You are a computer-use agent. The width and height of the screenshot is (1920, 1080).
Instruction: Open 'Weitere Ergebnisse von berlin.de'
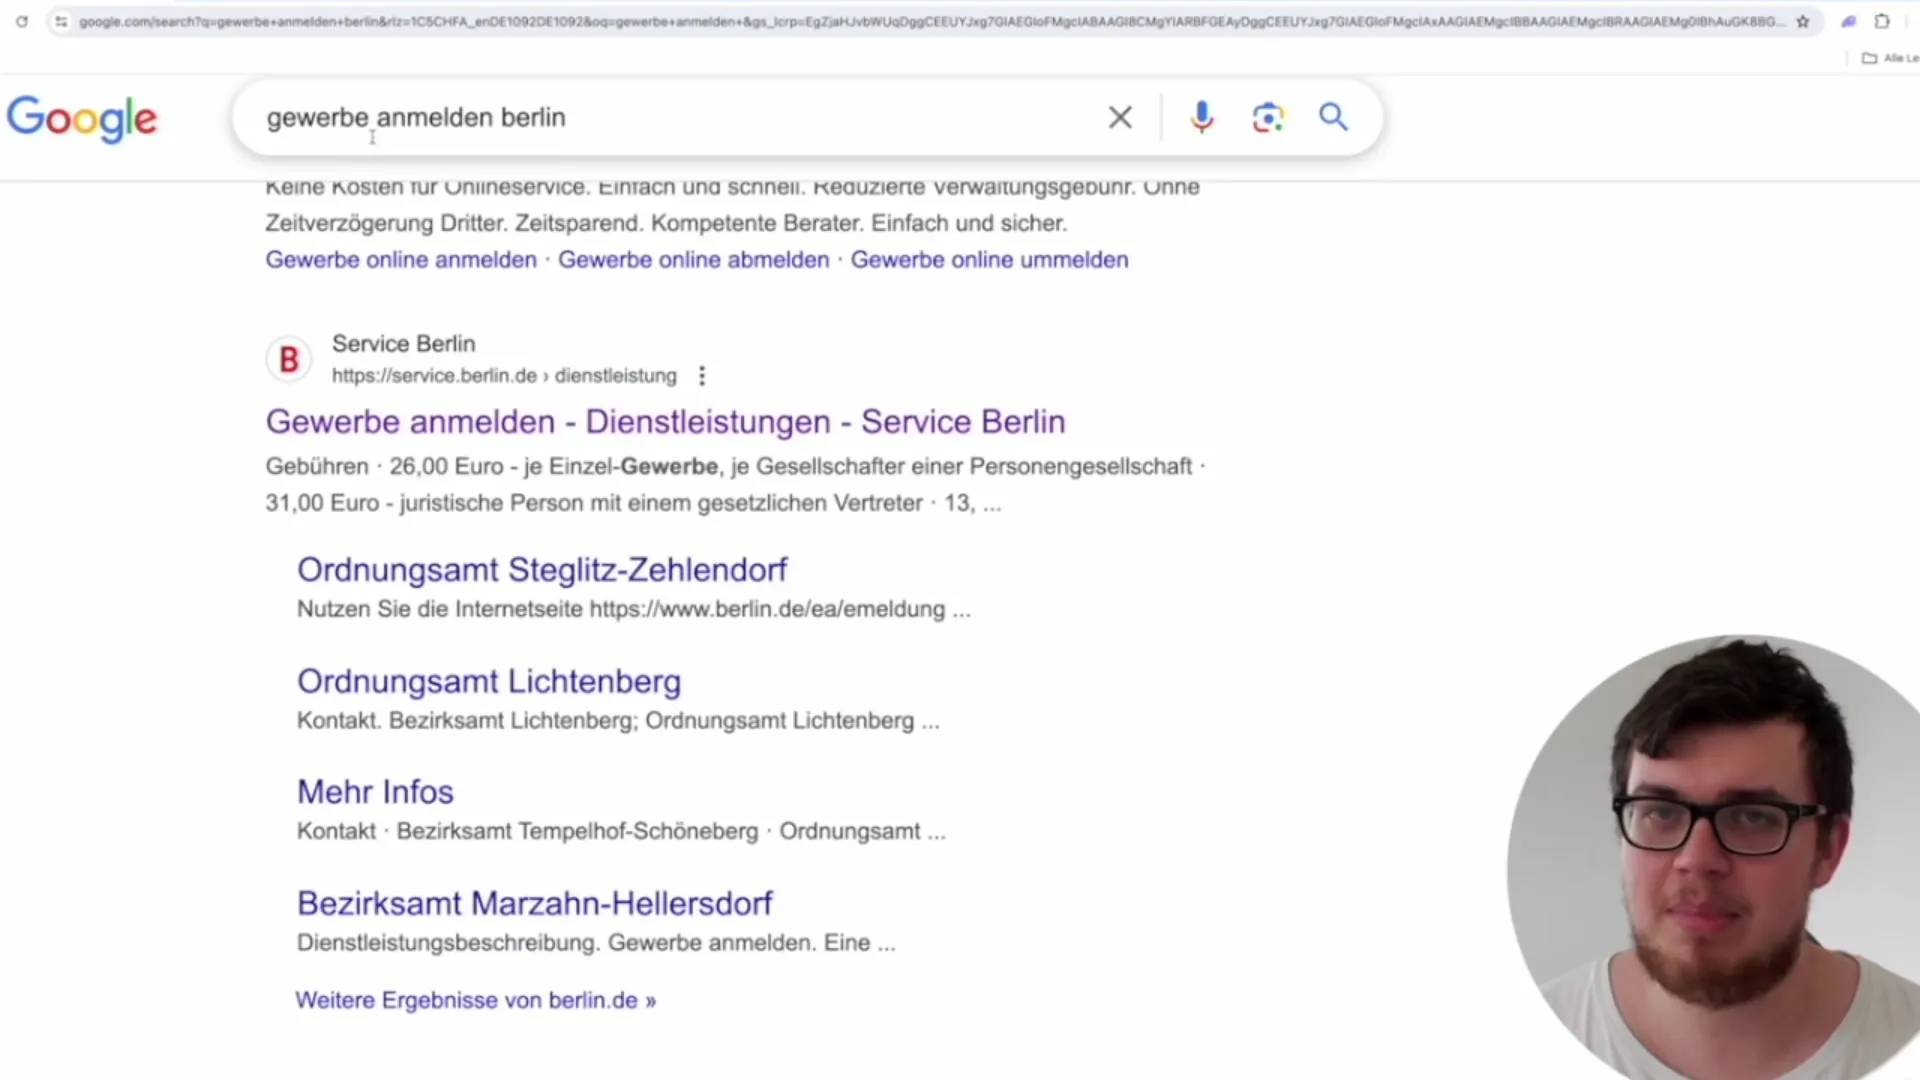[x=476, y=1000]
